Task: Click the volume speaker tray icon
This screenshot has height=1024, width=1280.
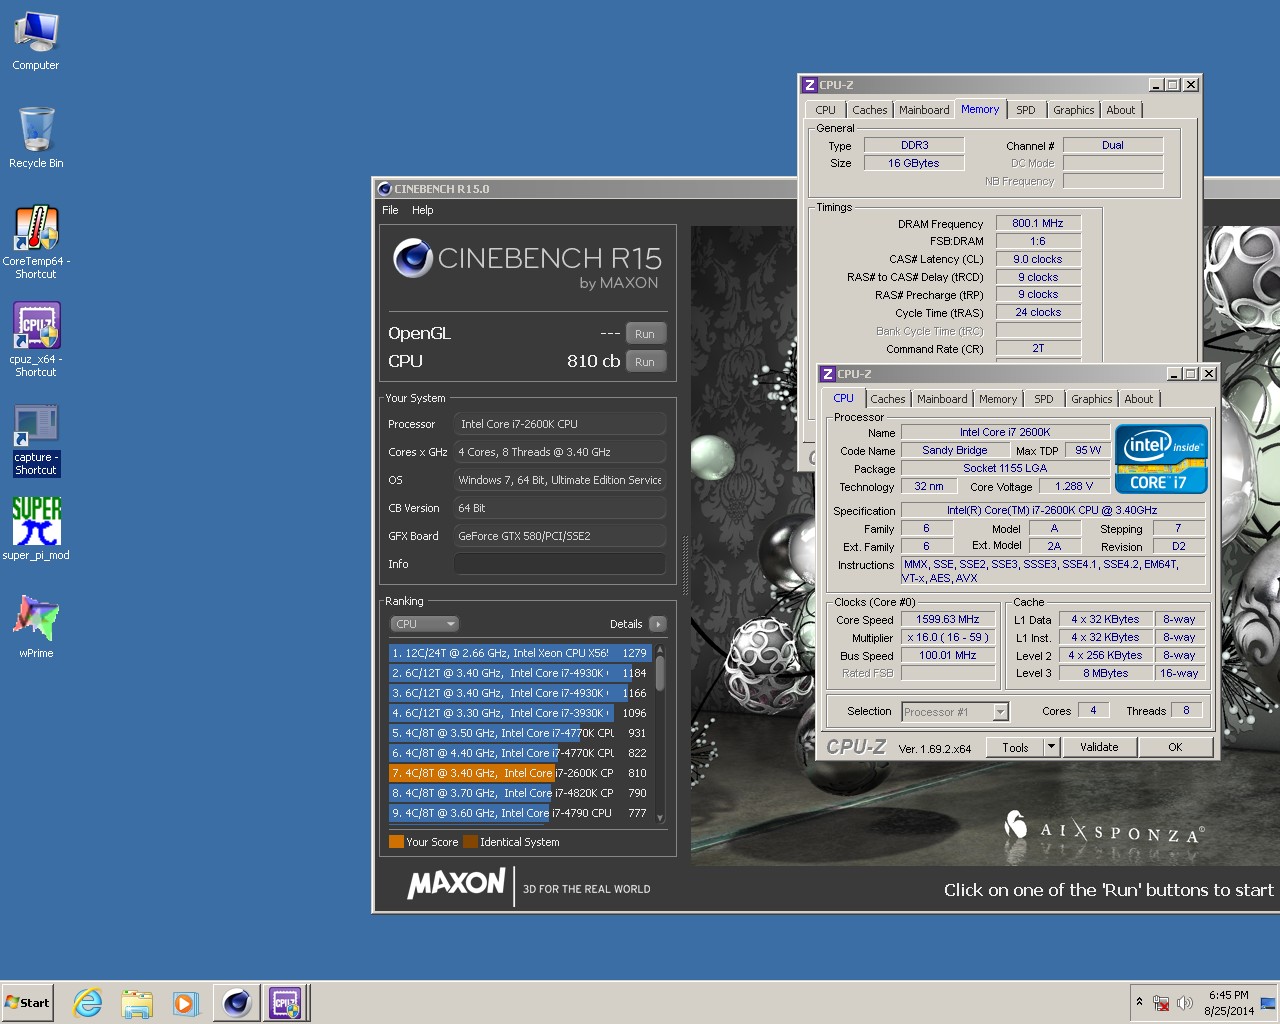Action: click(x=1185, y=1002)
